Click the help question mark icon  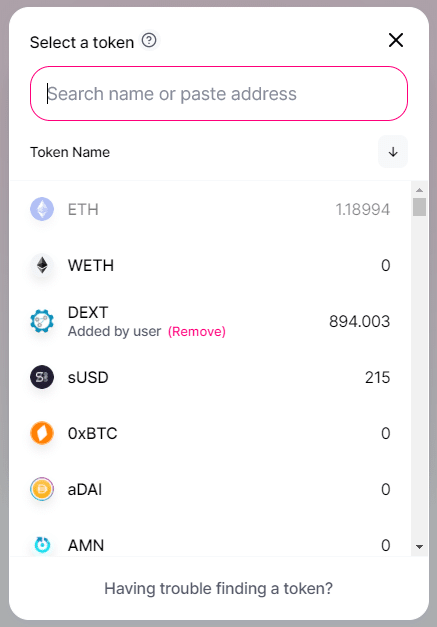[149, 40]
